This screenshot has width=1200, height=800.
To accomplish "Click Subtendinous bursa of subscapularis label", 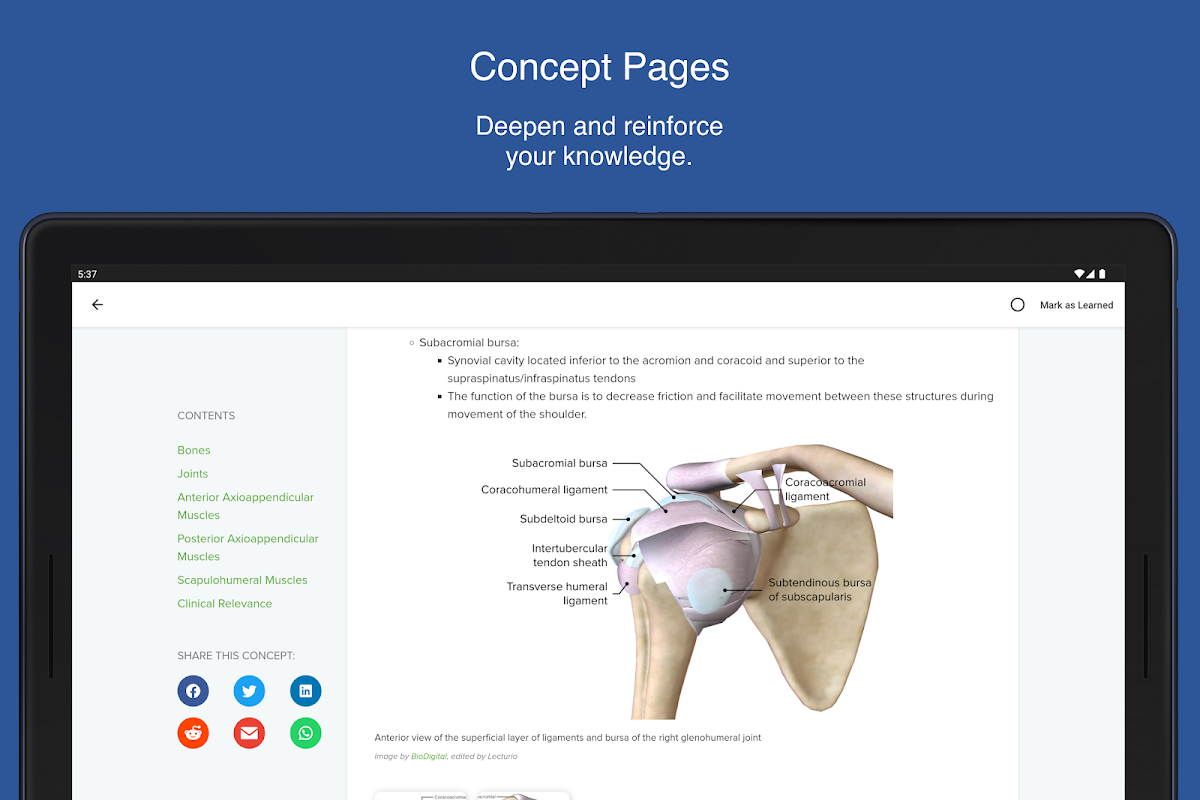I will click(820, 590).
